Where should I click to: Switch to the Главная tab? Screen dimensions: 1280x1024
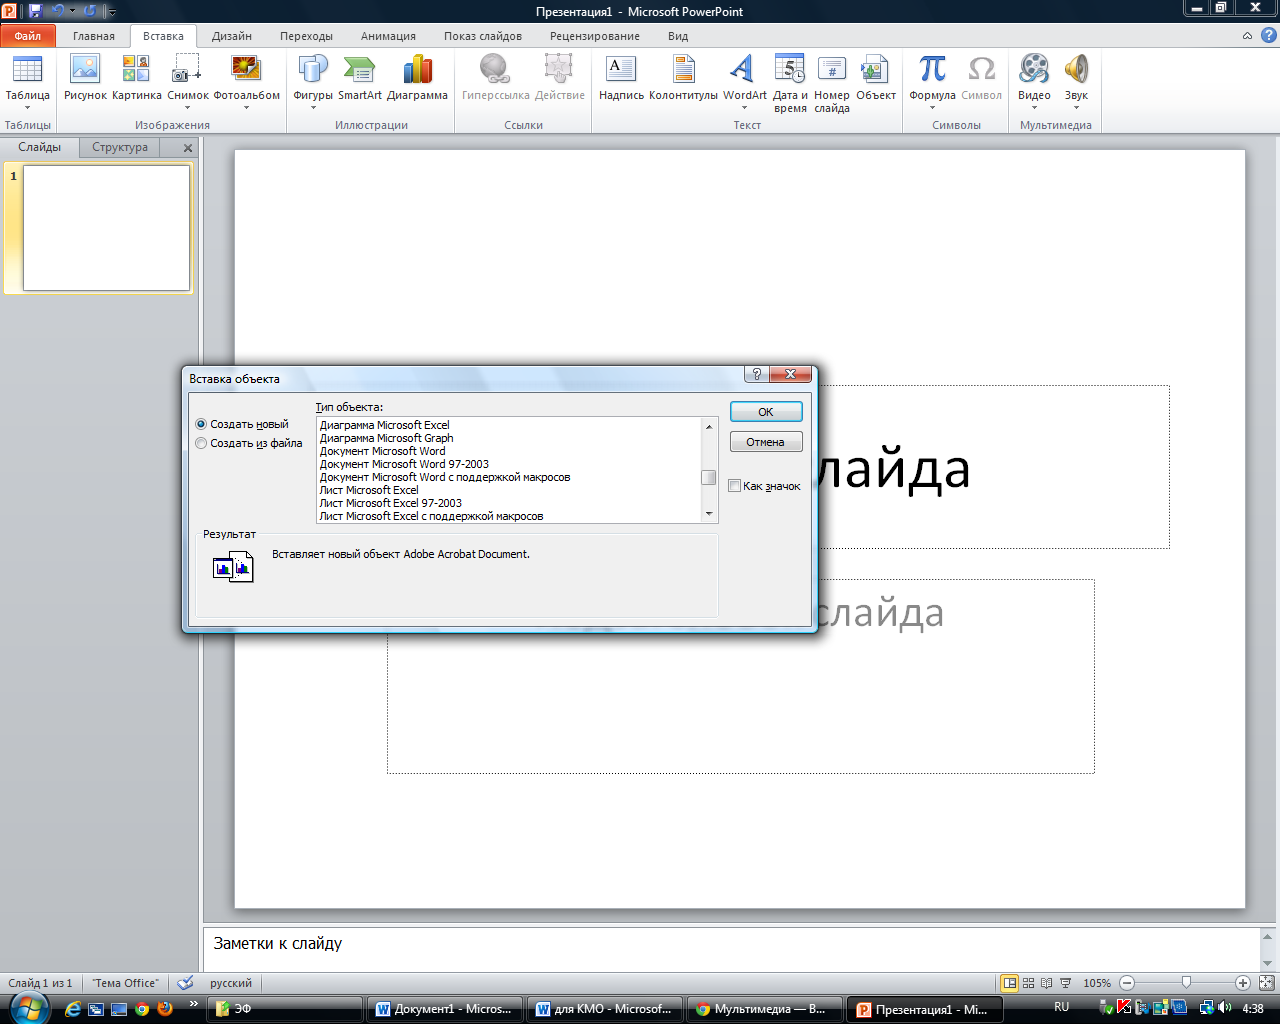tap(94, 36)
